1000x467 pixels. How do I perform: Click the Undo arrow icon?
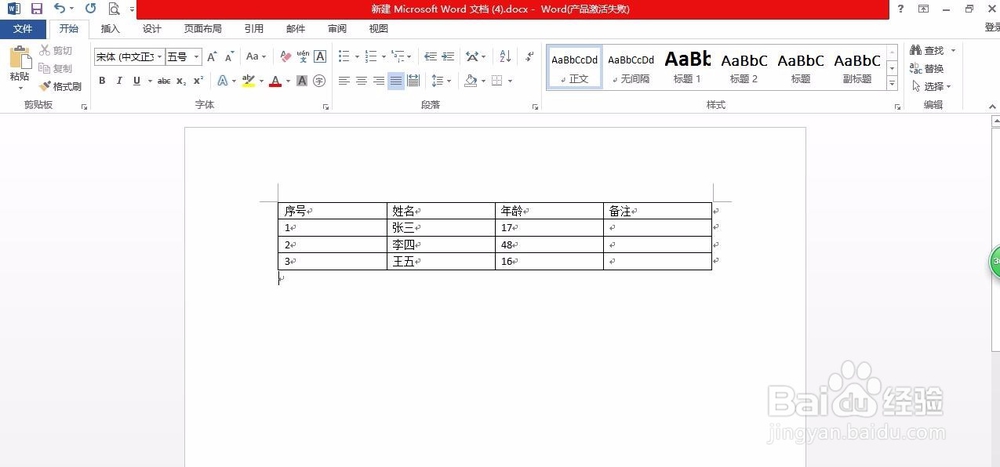tap(59, 8)
